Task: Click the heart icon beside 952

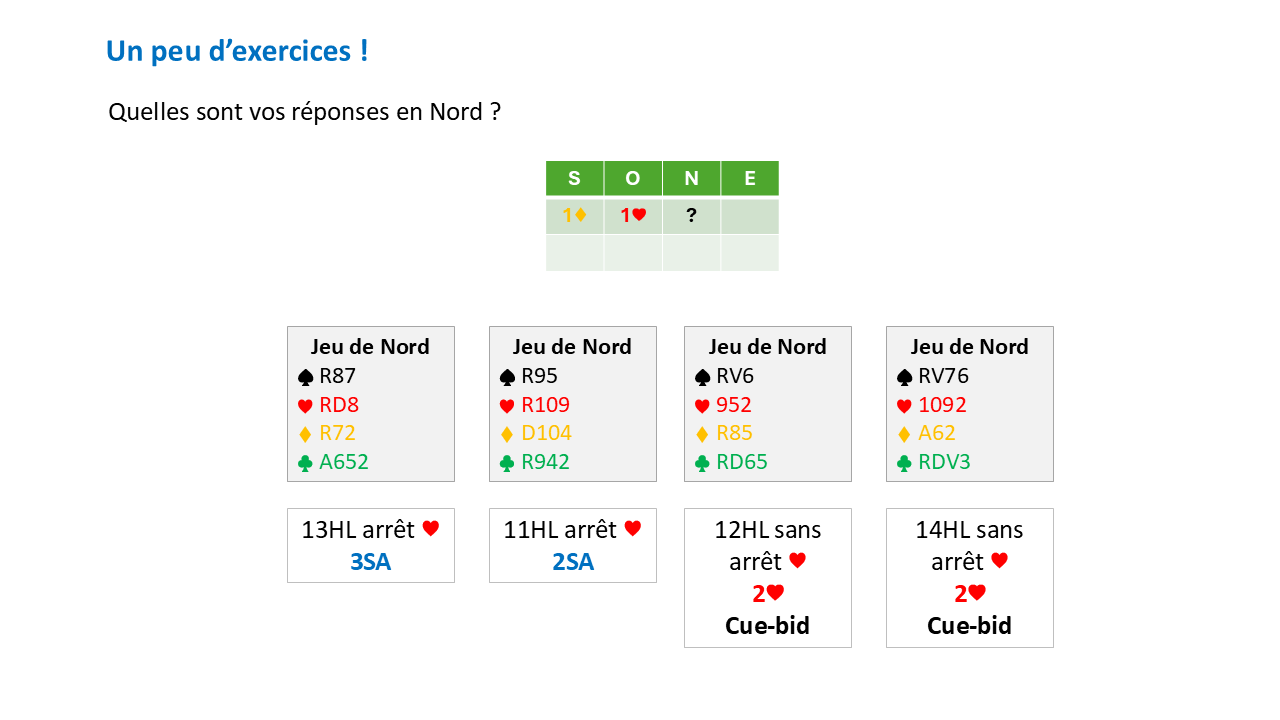Action: coord(704,406)
